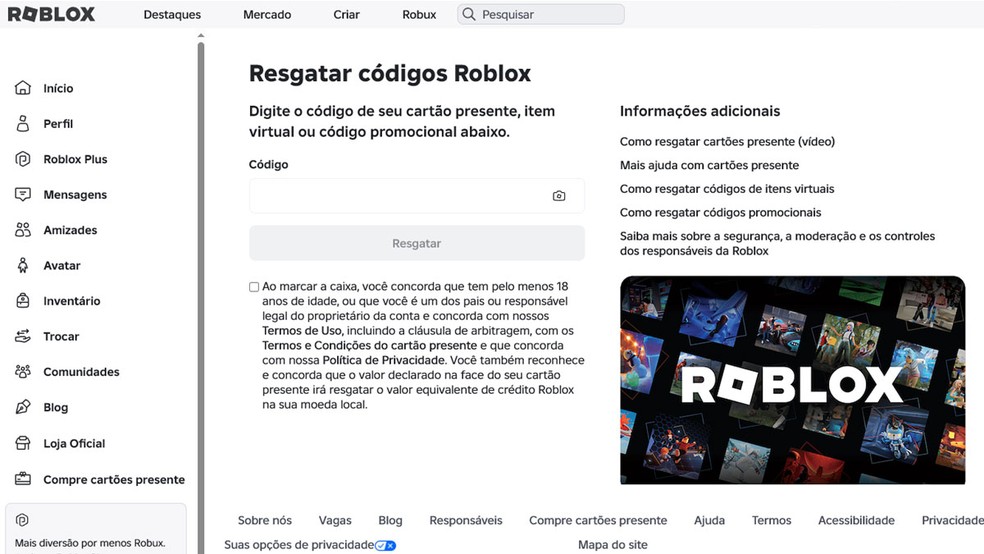Click Suas opções de privacidade link

pyautogui.click(x=299, y=545)
